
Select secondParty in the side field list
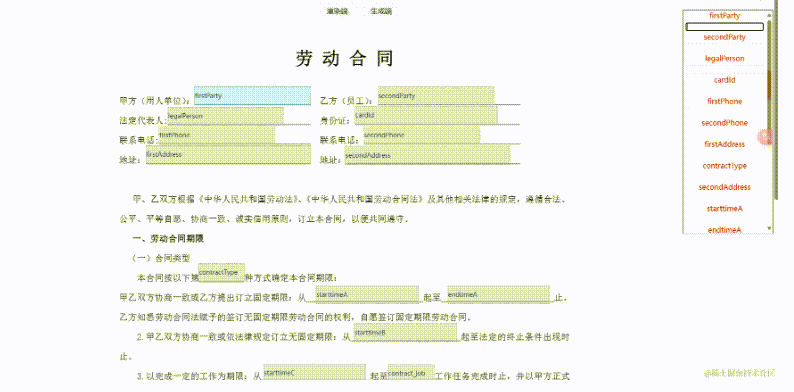pyautogui.click(x=724, y=37)
